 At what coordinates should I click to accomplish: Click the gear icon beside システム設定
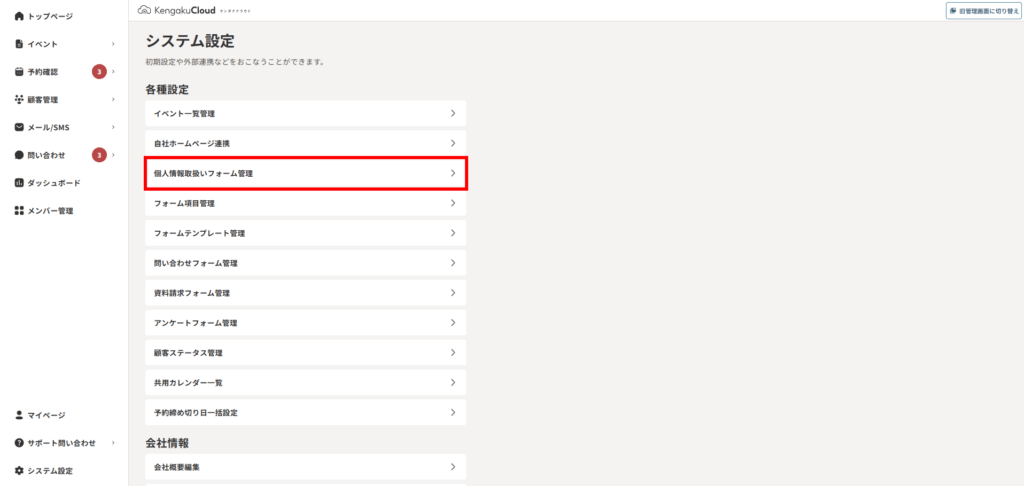click(x=19, y=471)
